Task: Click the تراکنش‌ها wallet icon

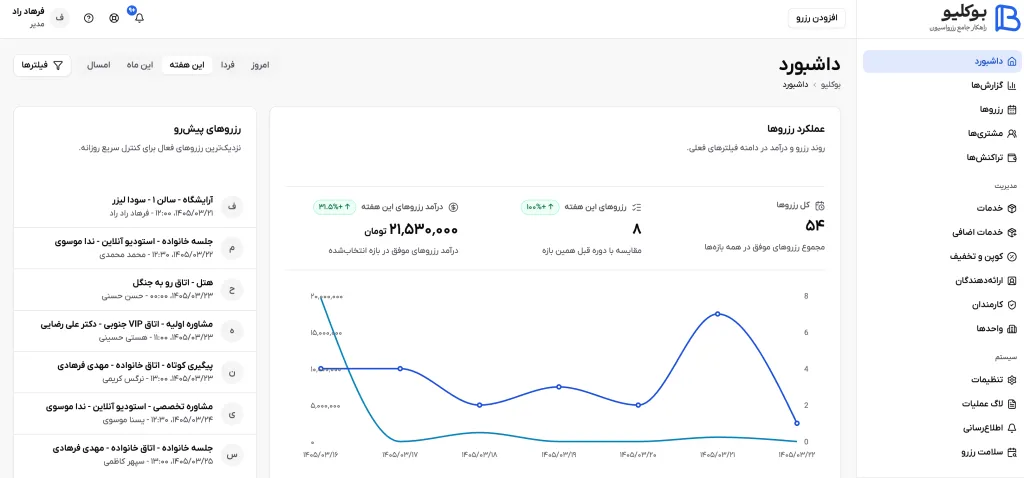Action: (x=1012, y=157)
